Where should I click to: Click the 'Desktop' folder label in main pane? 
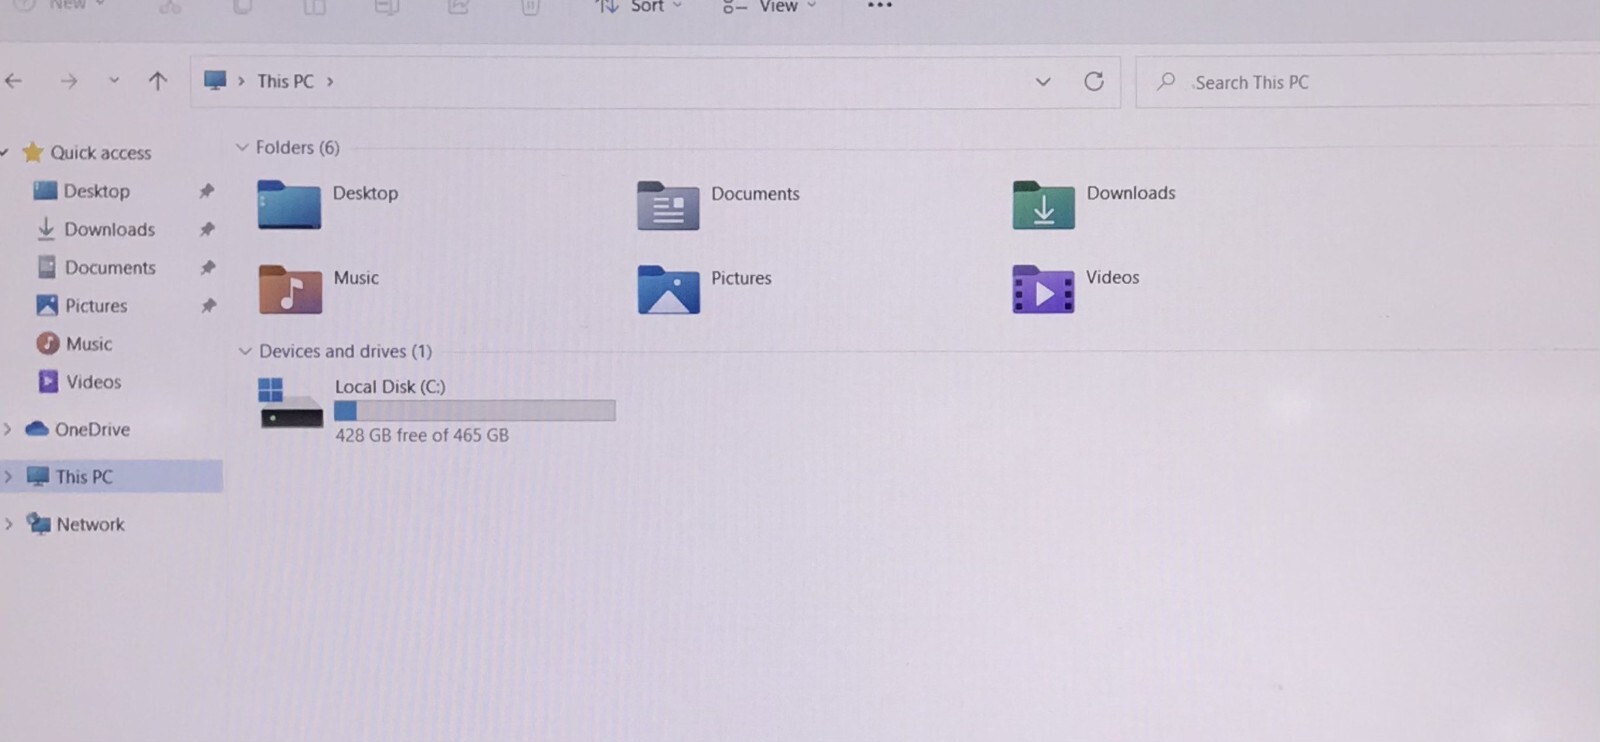365,193
